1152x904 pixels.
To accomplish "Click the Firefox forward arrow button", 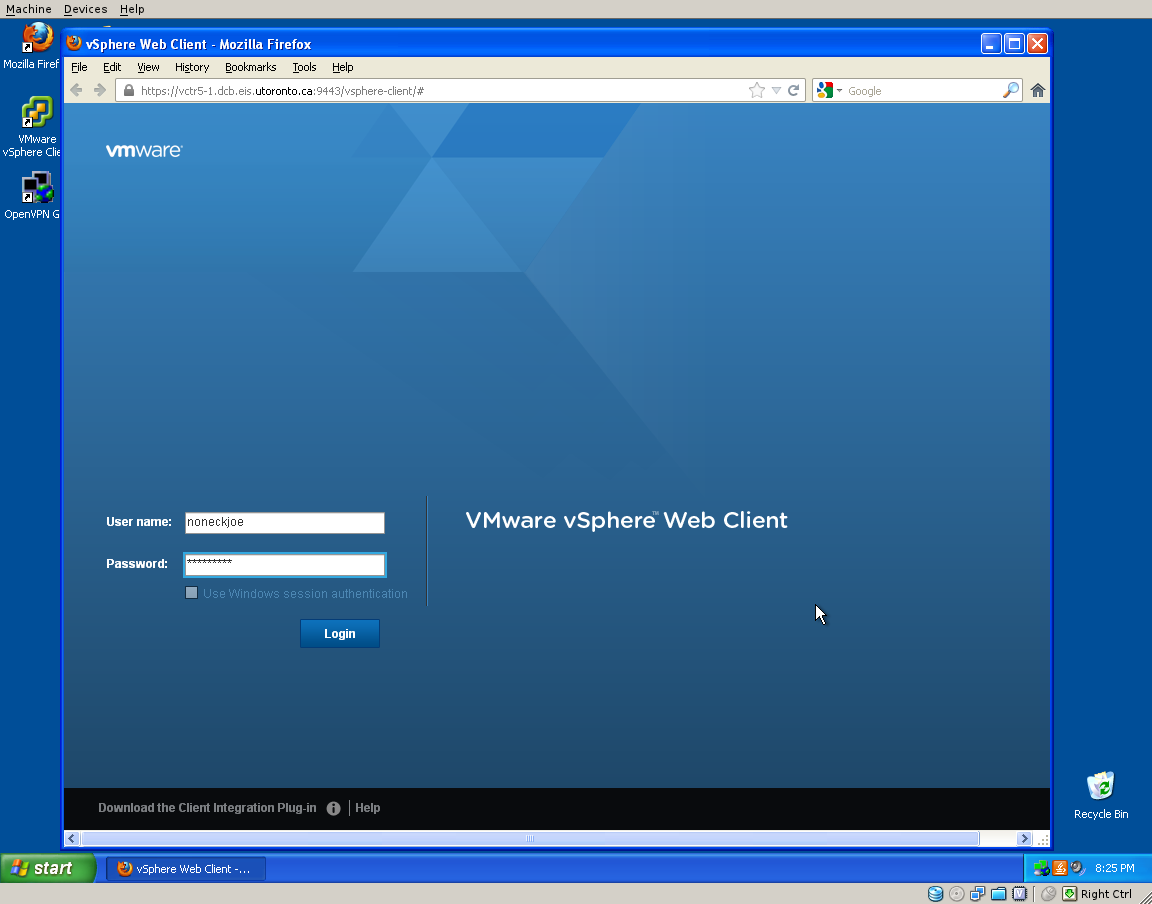I will [x=100, y=90].
